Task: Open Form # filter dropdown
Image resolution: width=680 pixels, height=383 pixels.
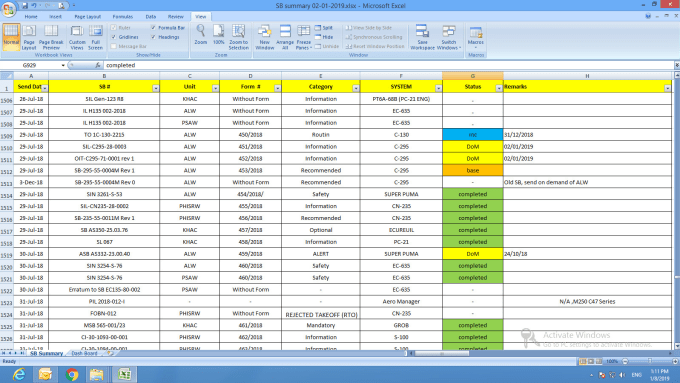Action: point(278,88)
